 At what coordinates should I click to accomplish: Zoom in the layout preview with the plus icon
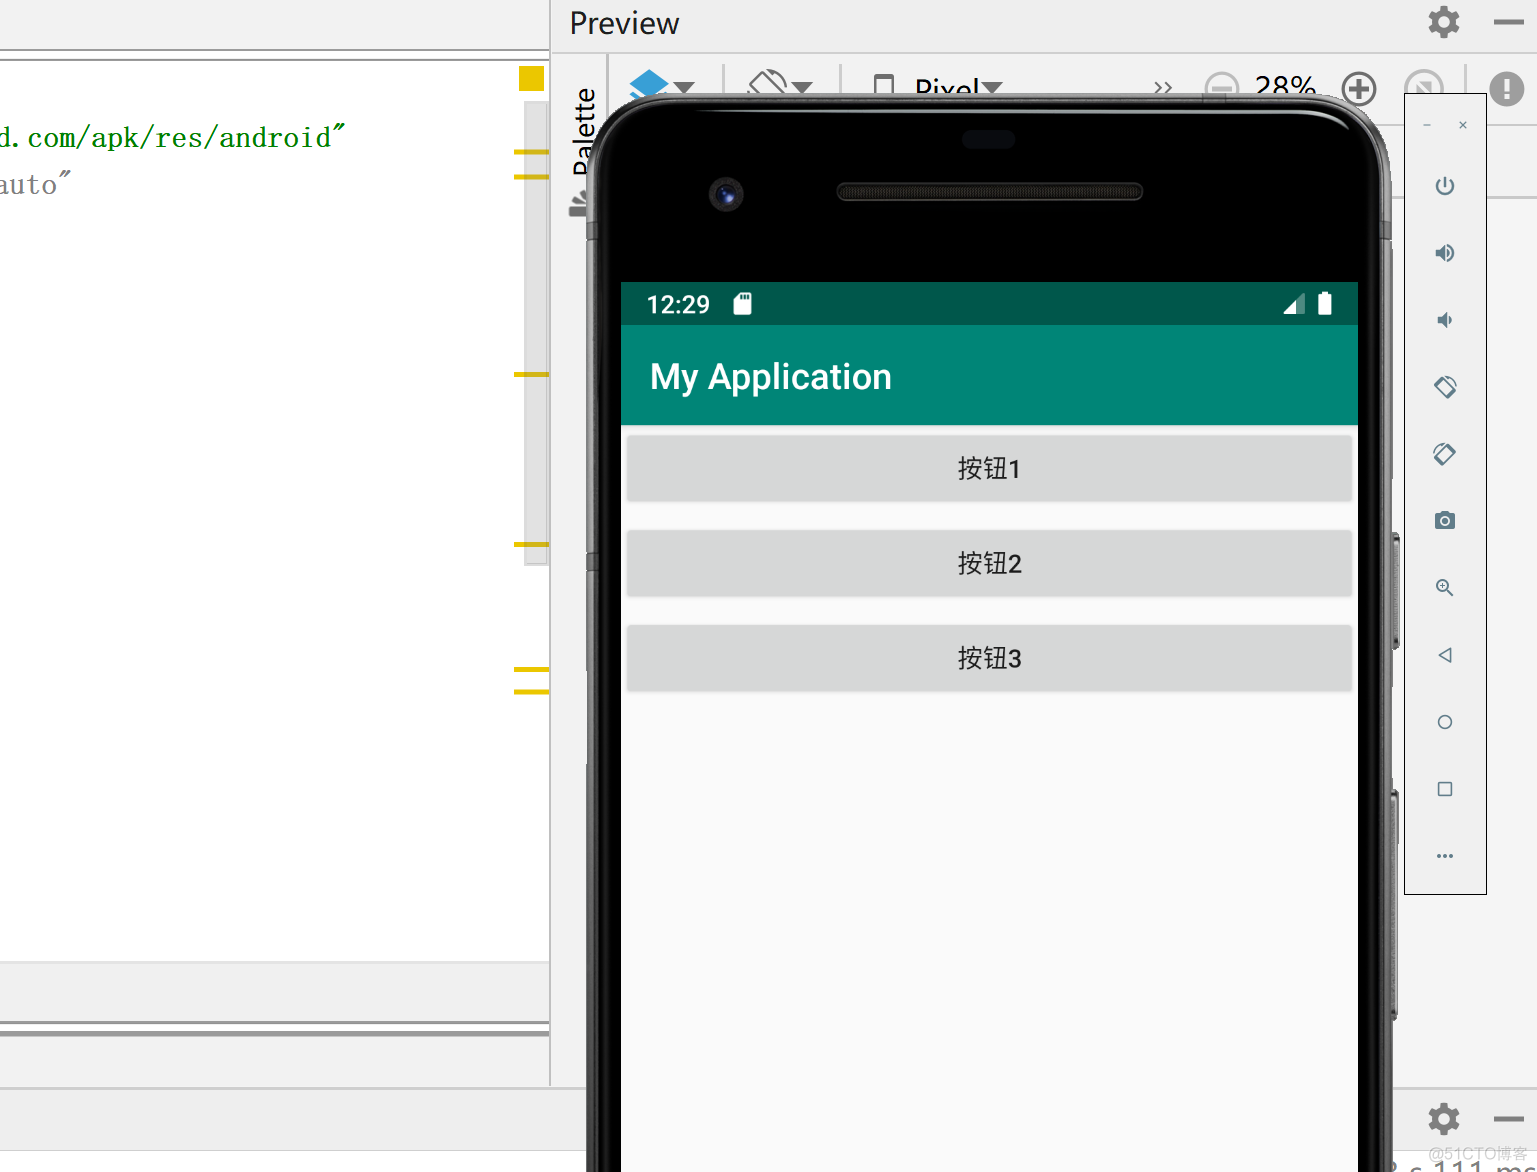1359,88
